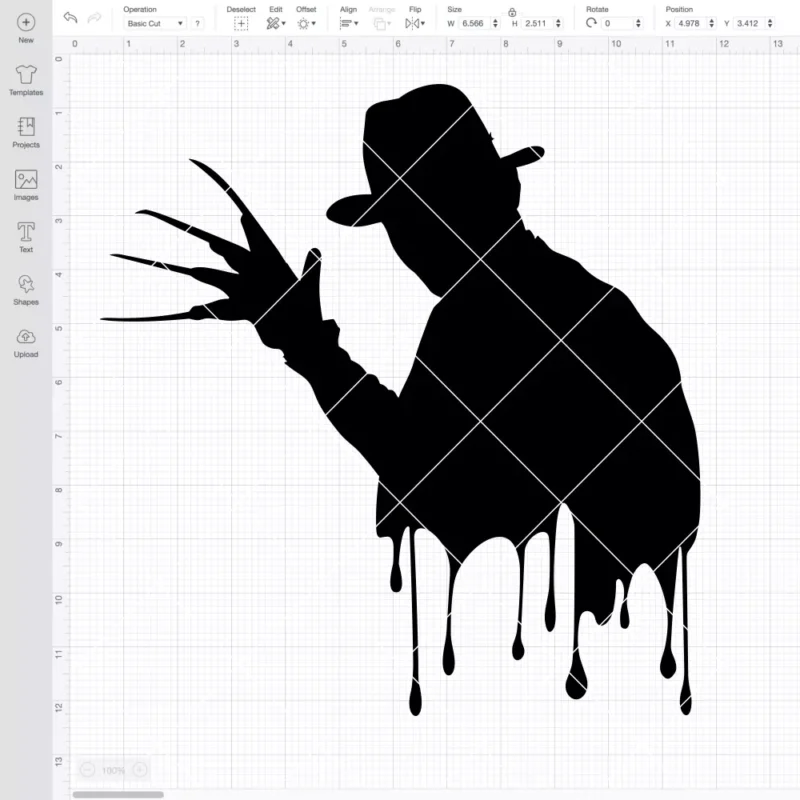Click the Rotate icon
Screen dimensions: 800x800
(x=591, y=23)
